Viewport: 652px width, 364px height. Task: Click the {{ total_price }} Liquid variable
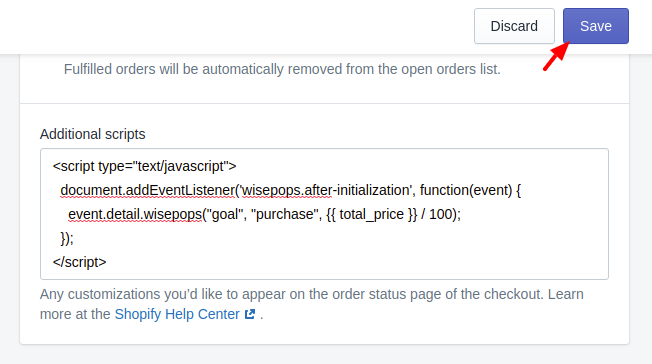click(x=371, y=214)
